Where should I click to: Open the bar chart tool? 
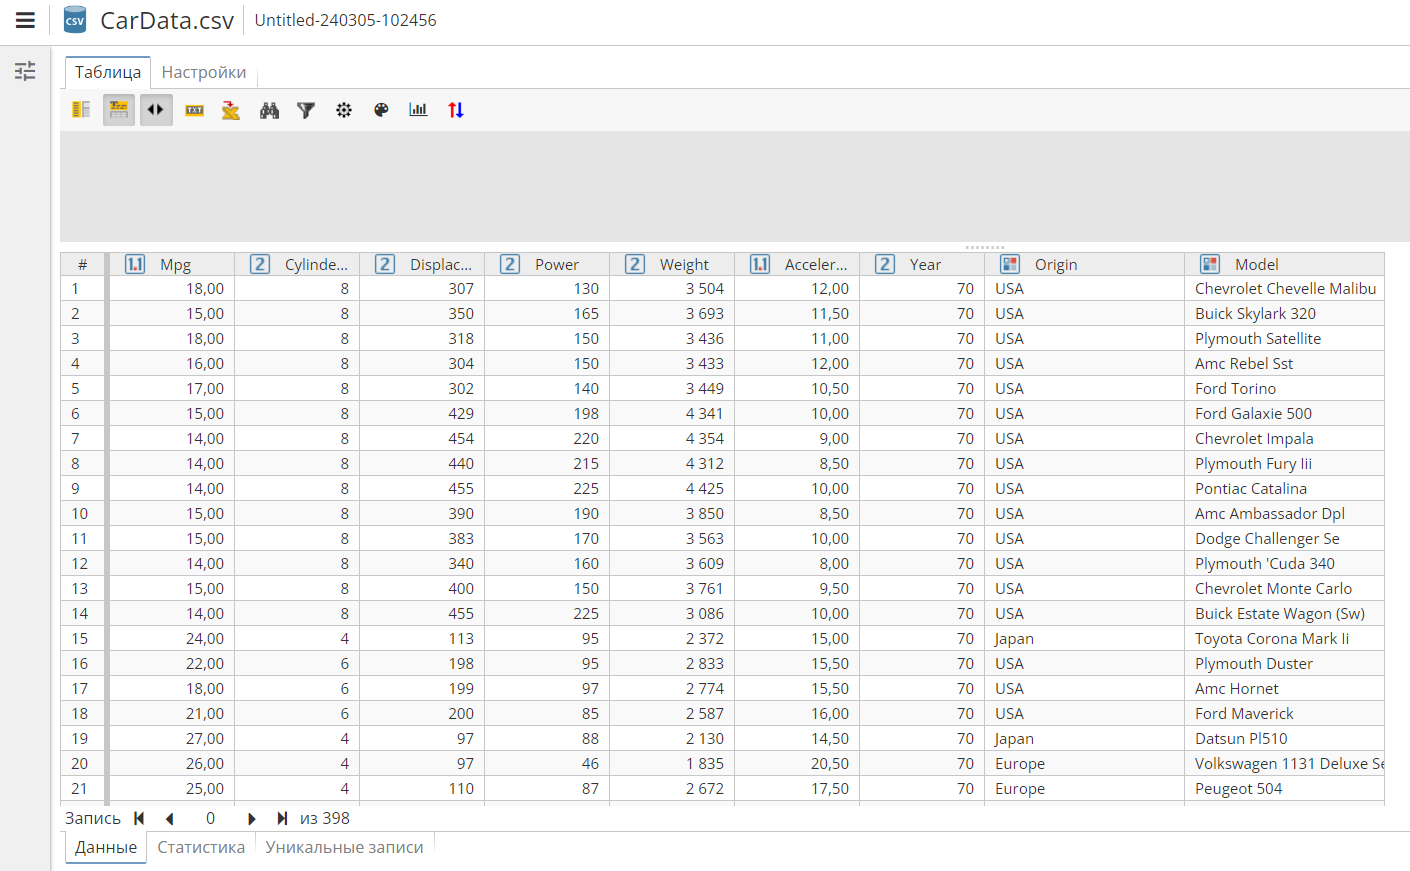(x=418, y=110)
